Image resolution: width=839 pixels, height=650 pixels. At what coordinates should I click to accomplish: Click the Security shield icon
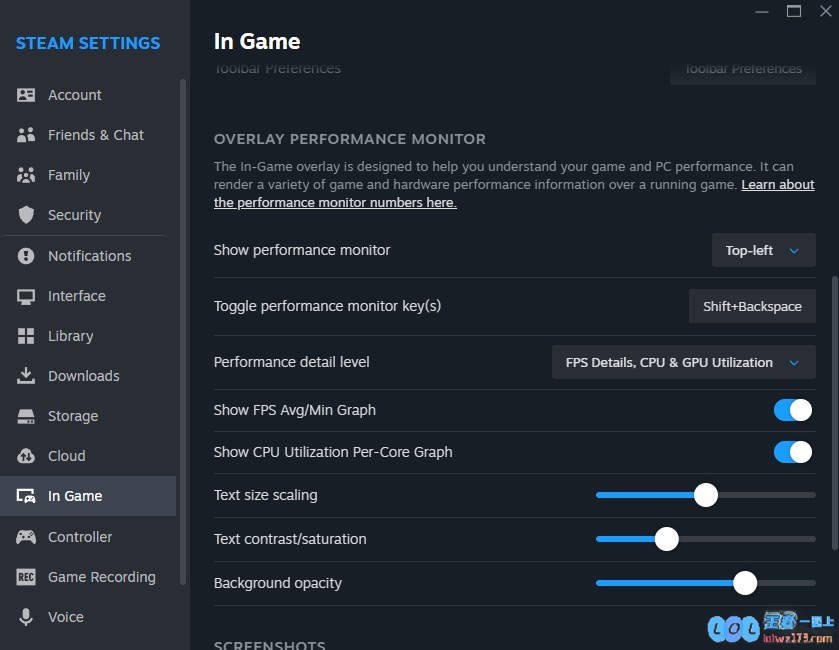coord(26,215)
